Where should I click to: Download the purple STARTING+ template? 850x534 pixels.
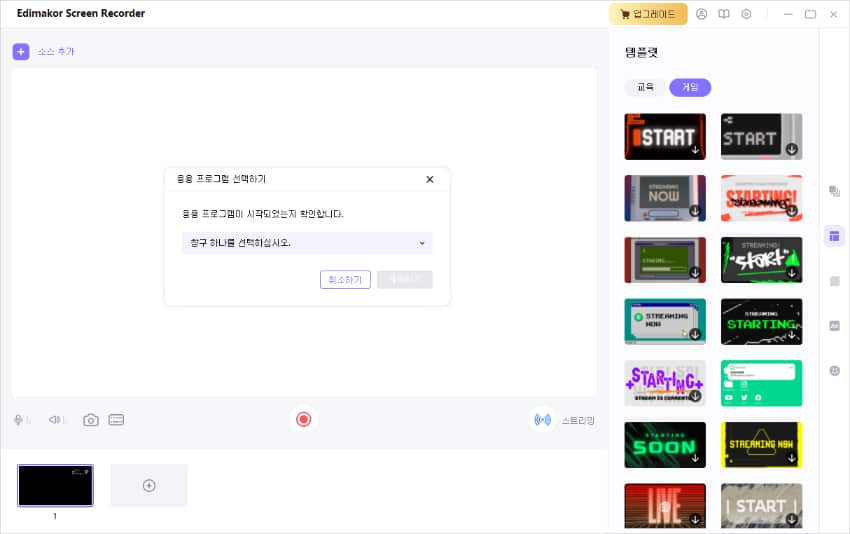[695, 396]
